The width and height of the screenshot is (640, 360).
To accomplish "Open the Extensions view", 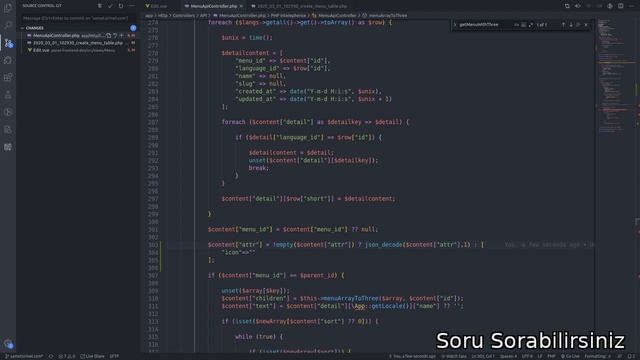I will tap(8, 78).
